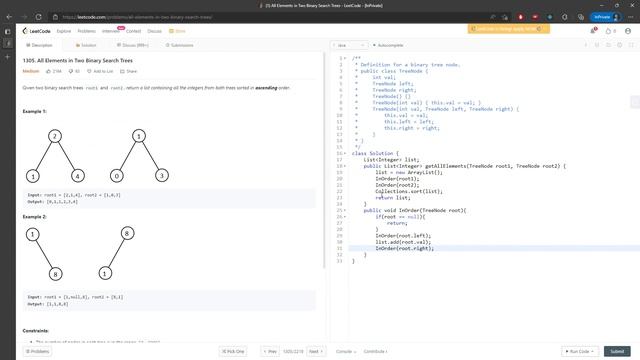The width and height of the screenshot is (640, 360).
Task: Expand the Console panel
Action: pyautogui.click(x=346, y=351)
